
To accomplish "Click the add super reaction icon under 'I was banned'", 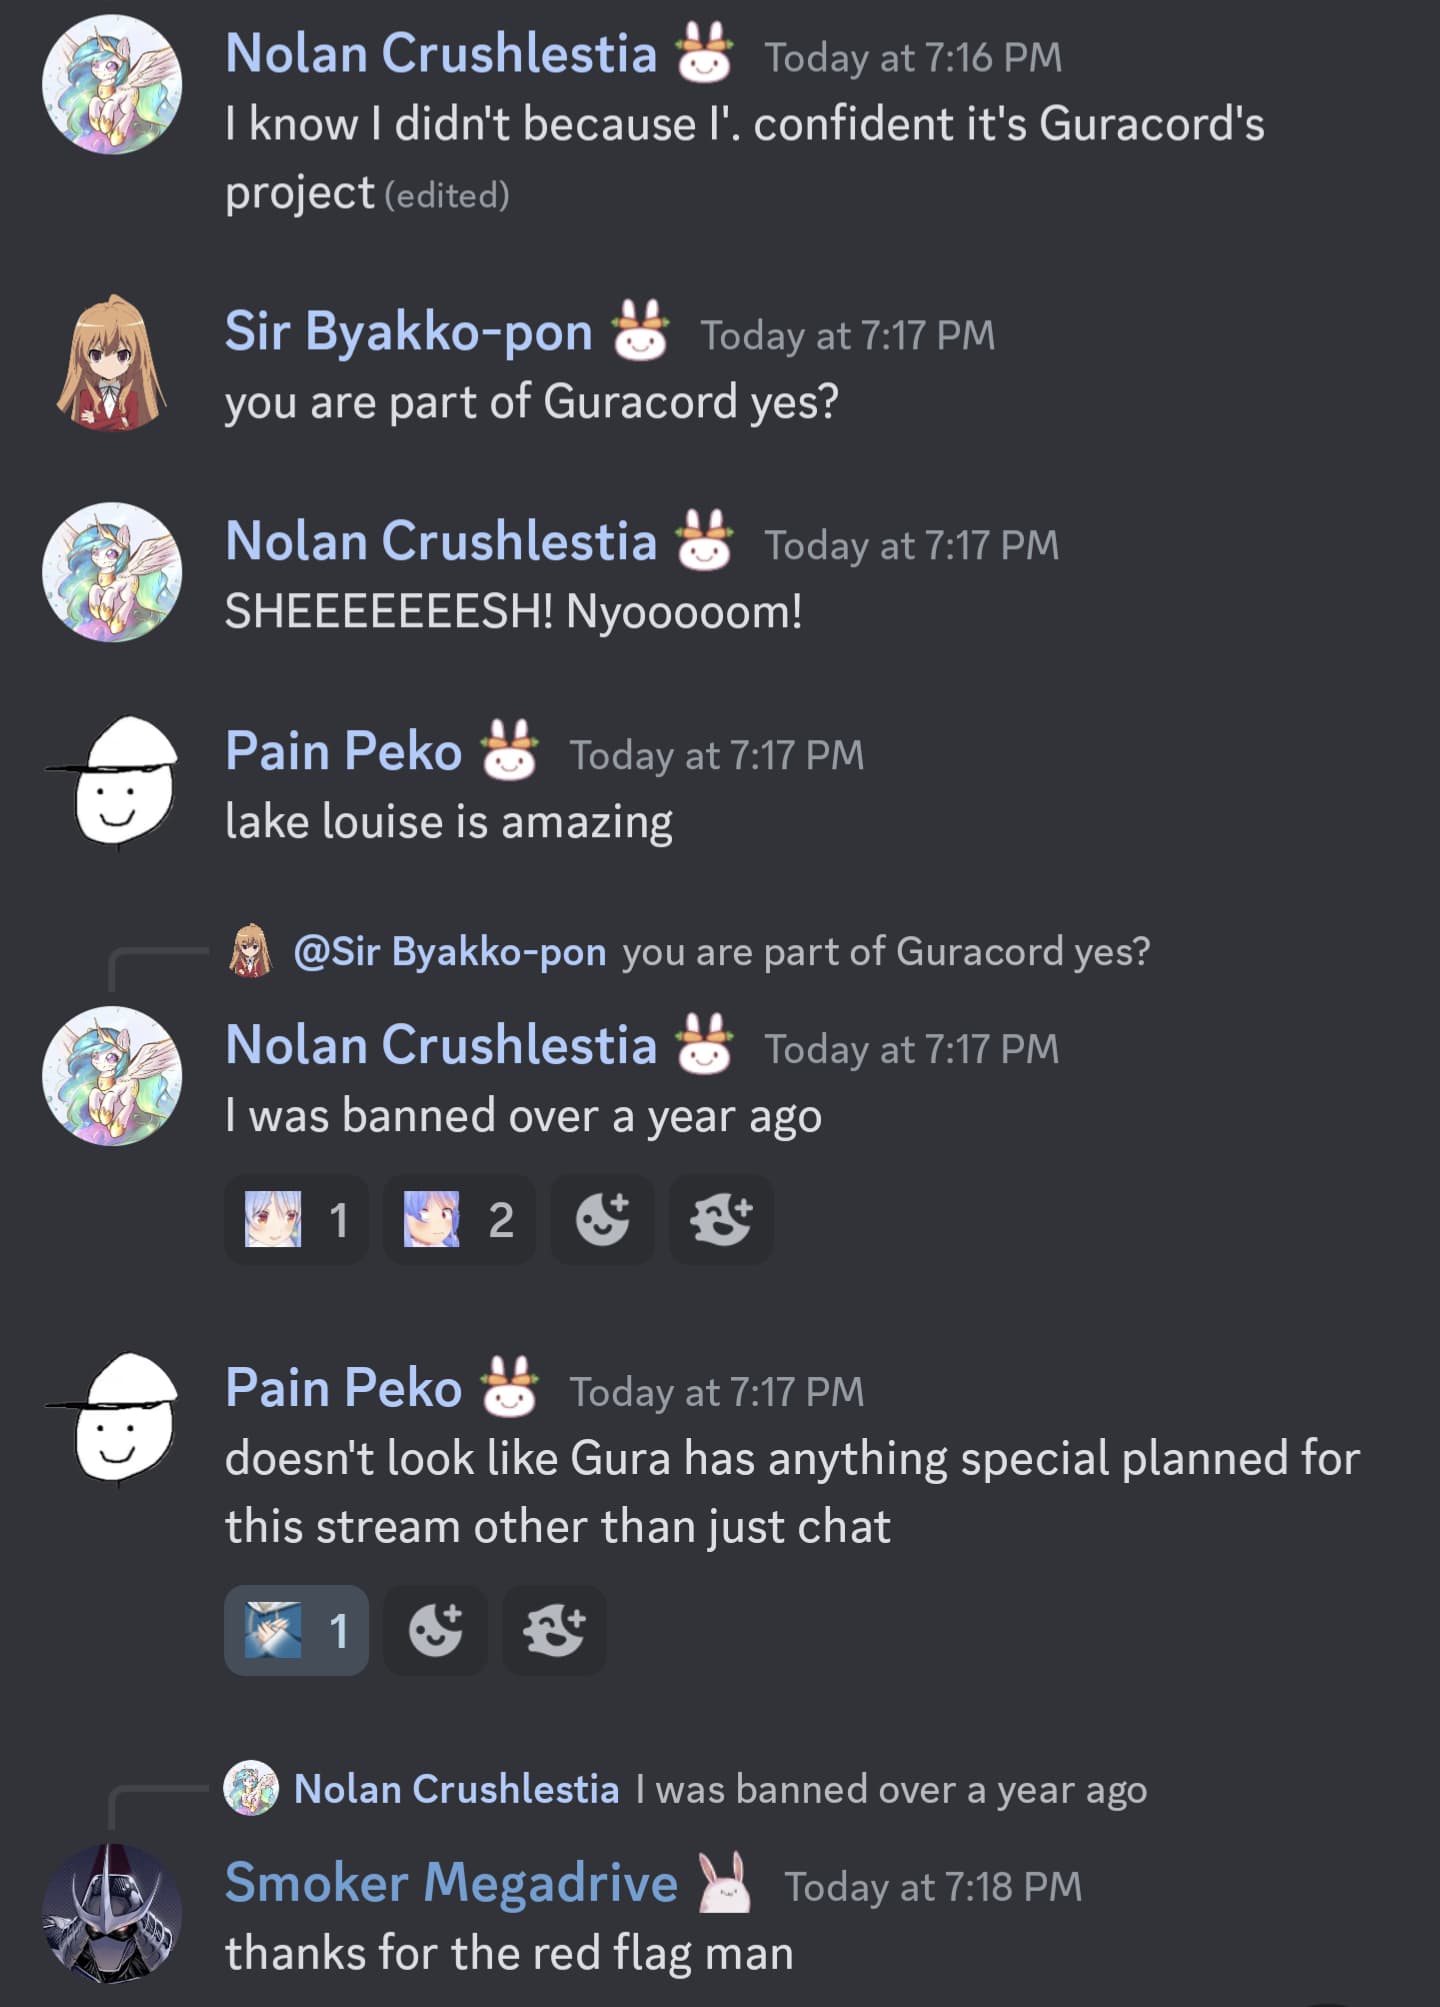I will [720, 1219].
